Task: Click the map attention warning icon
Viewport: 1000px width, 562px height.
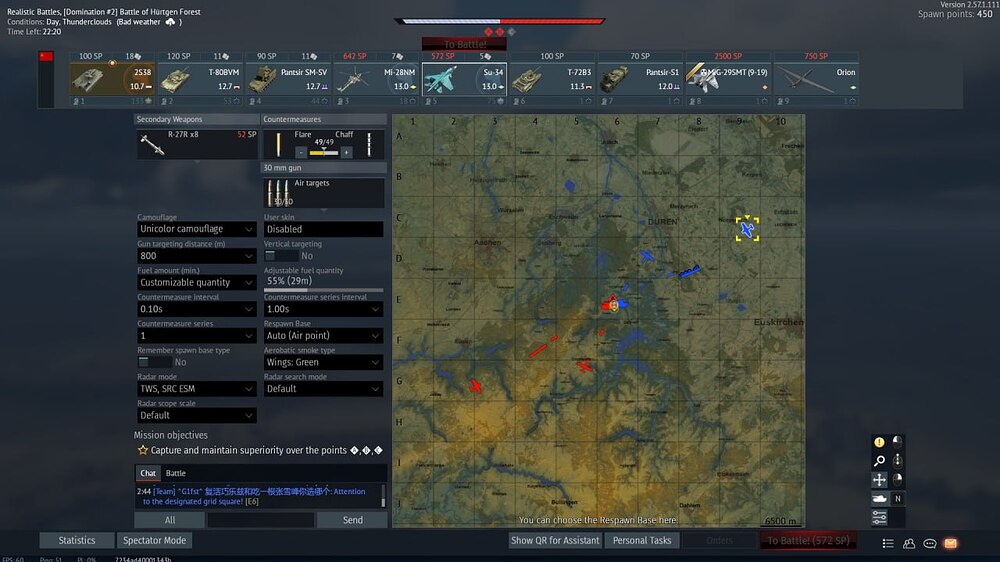Action: [879, 441]
